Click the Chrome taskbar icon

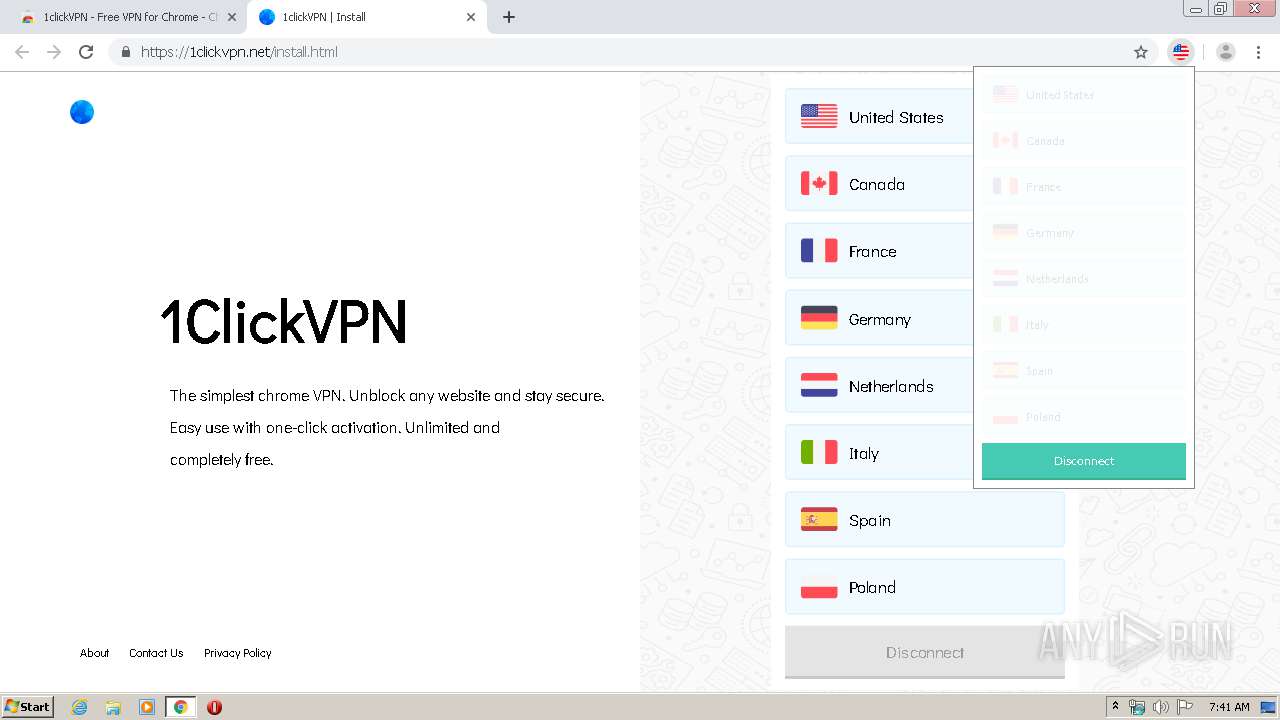pyautogui.click(x=180, y=707)
